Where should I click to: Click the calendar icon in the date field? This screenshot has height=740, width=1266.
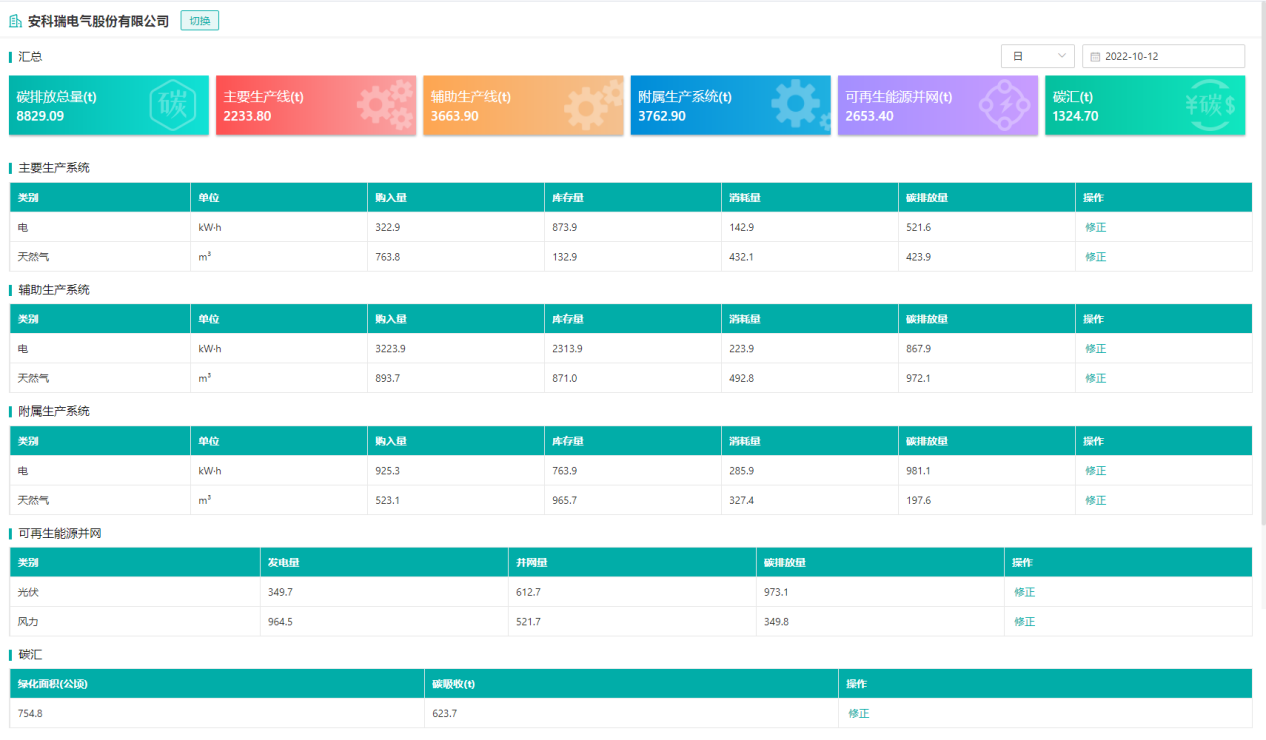coord(1095,57)
